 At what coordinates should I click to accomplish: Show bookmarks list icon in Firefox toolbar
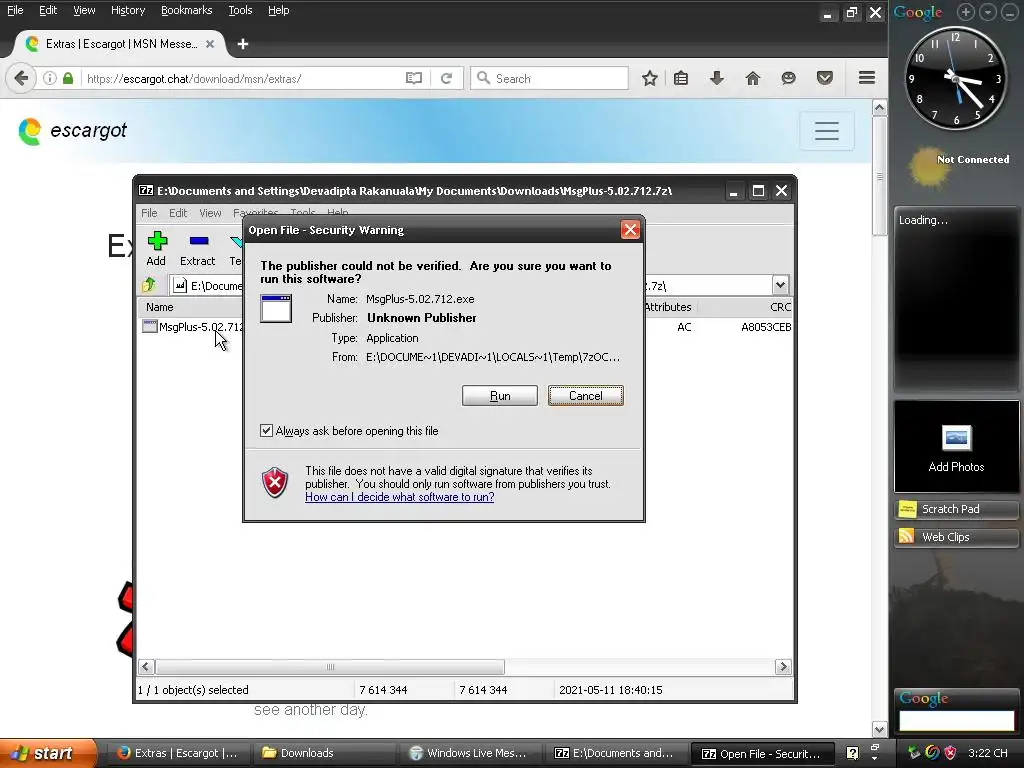[x=681, y=78]
